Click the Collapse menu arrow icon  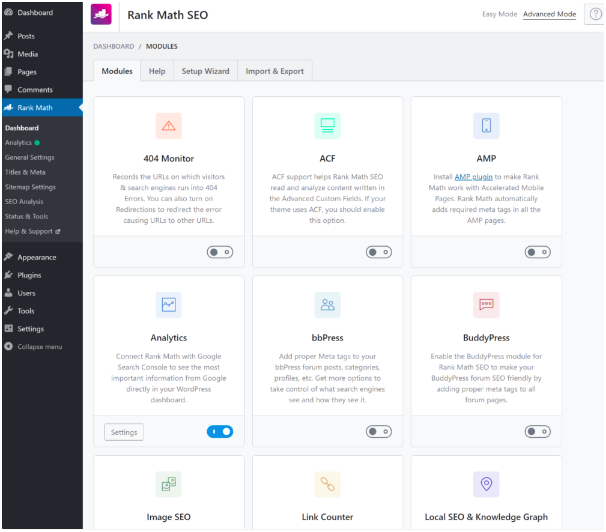[x=9, y=346]
